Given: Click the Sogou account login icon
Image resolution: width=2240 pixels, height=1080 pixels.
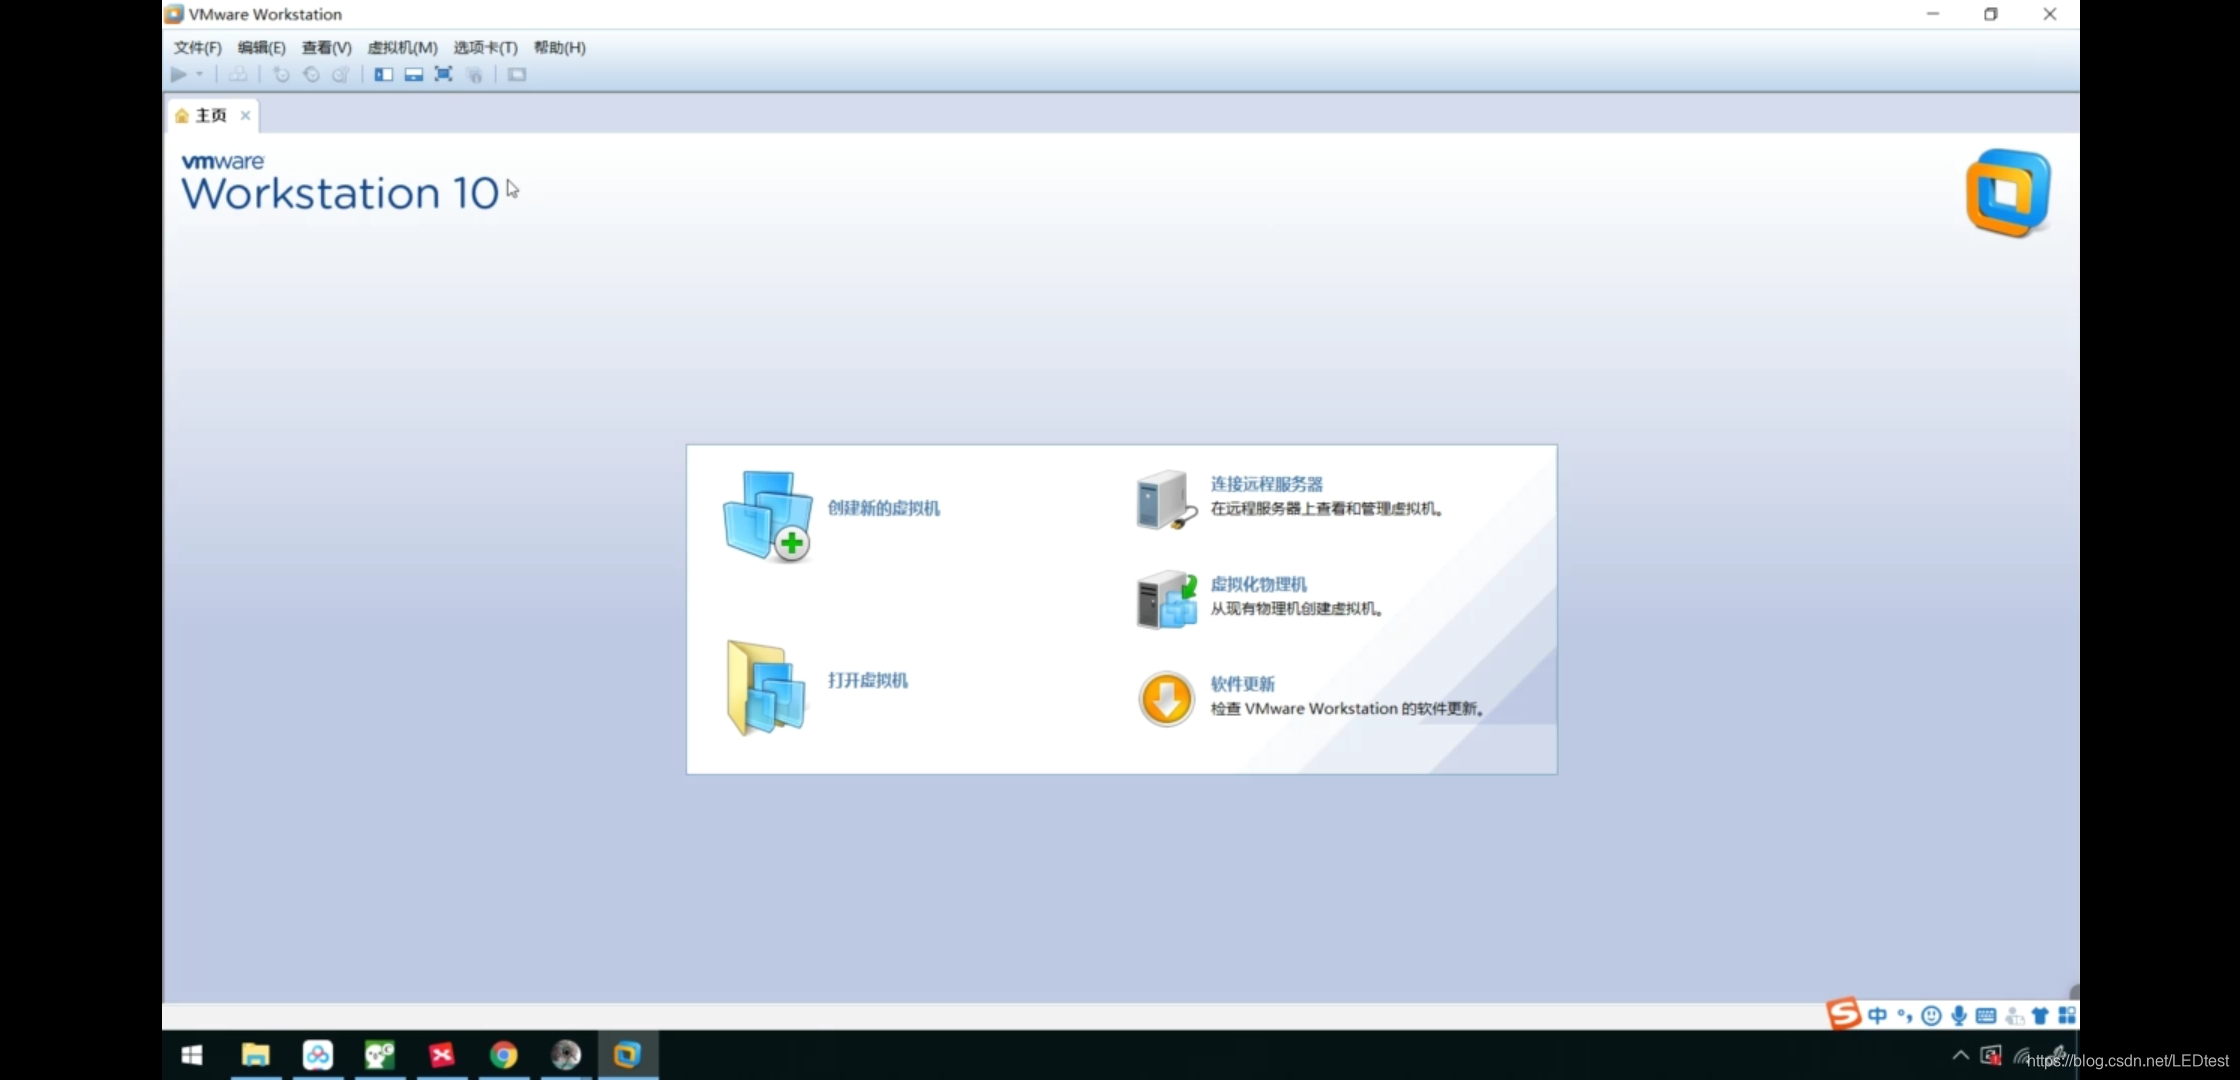Looking at the screenshot, I should 2014,1016.
